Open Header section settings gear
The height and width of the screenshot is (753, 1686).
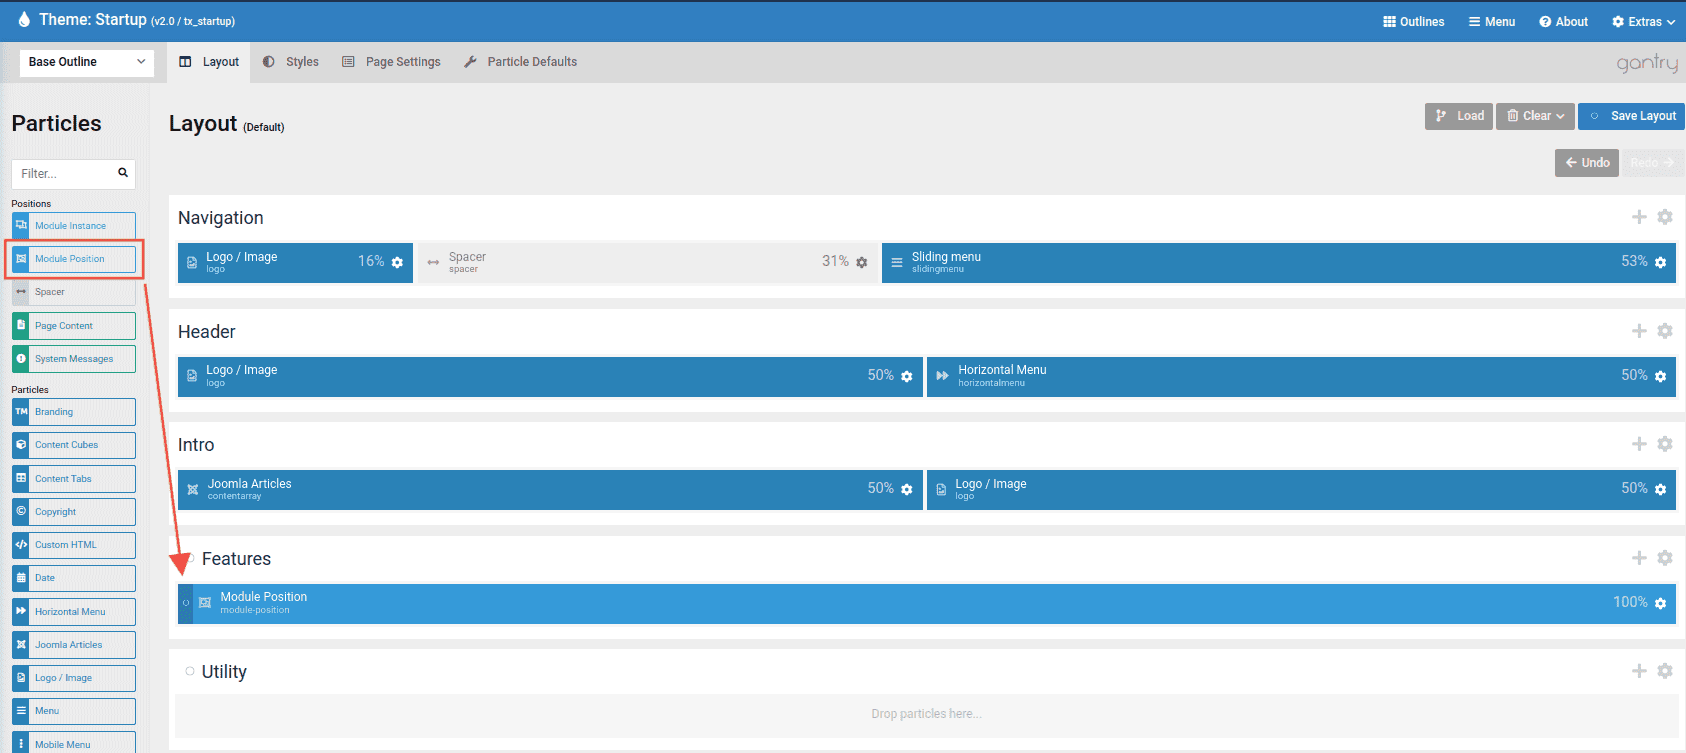1665,331
